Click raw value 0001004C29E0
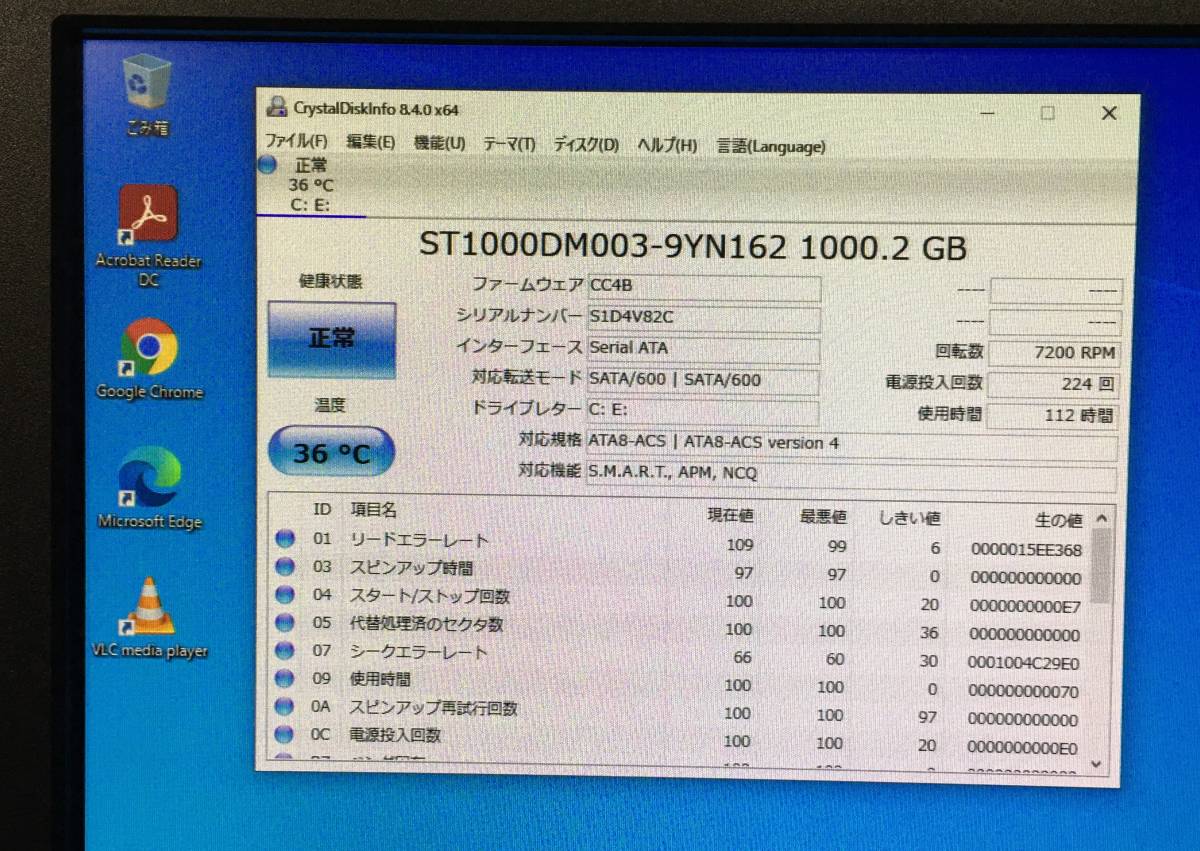This screenshot has width=1200, height=851. [1023, 662]
